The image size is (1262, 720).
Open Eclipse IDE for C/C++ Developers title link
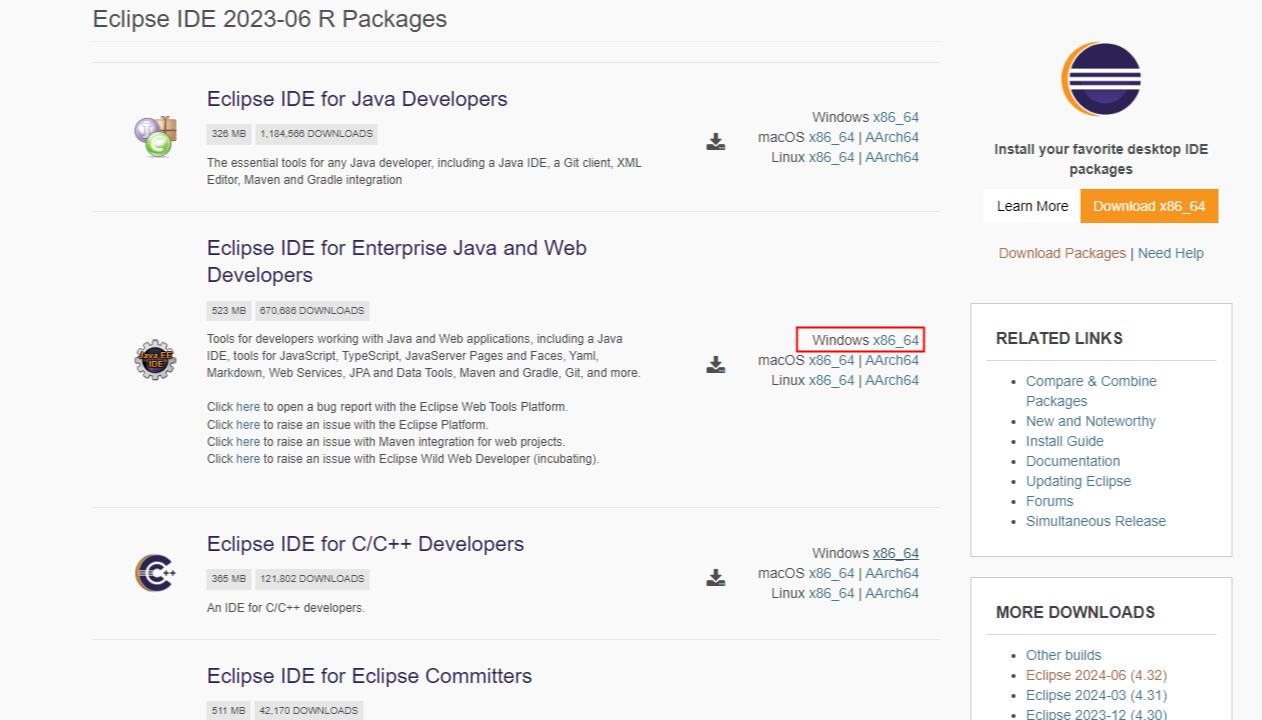[x=365, y=544]
